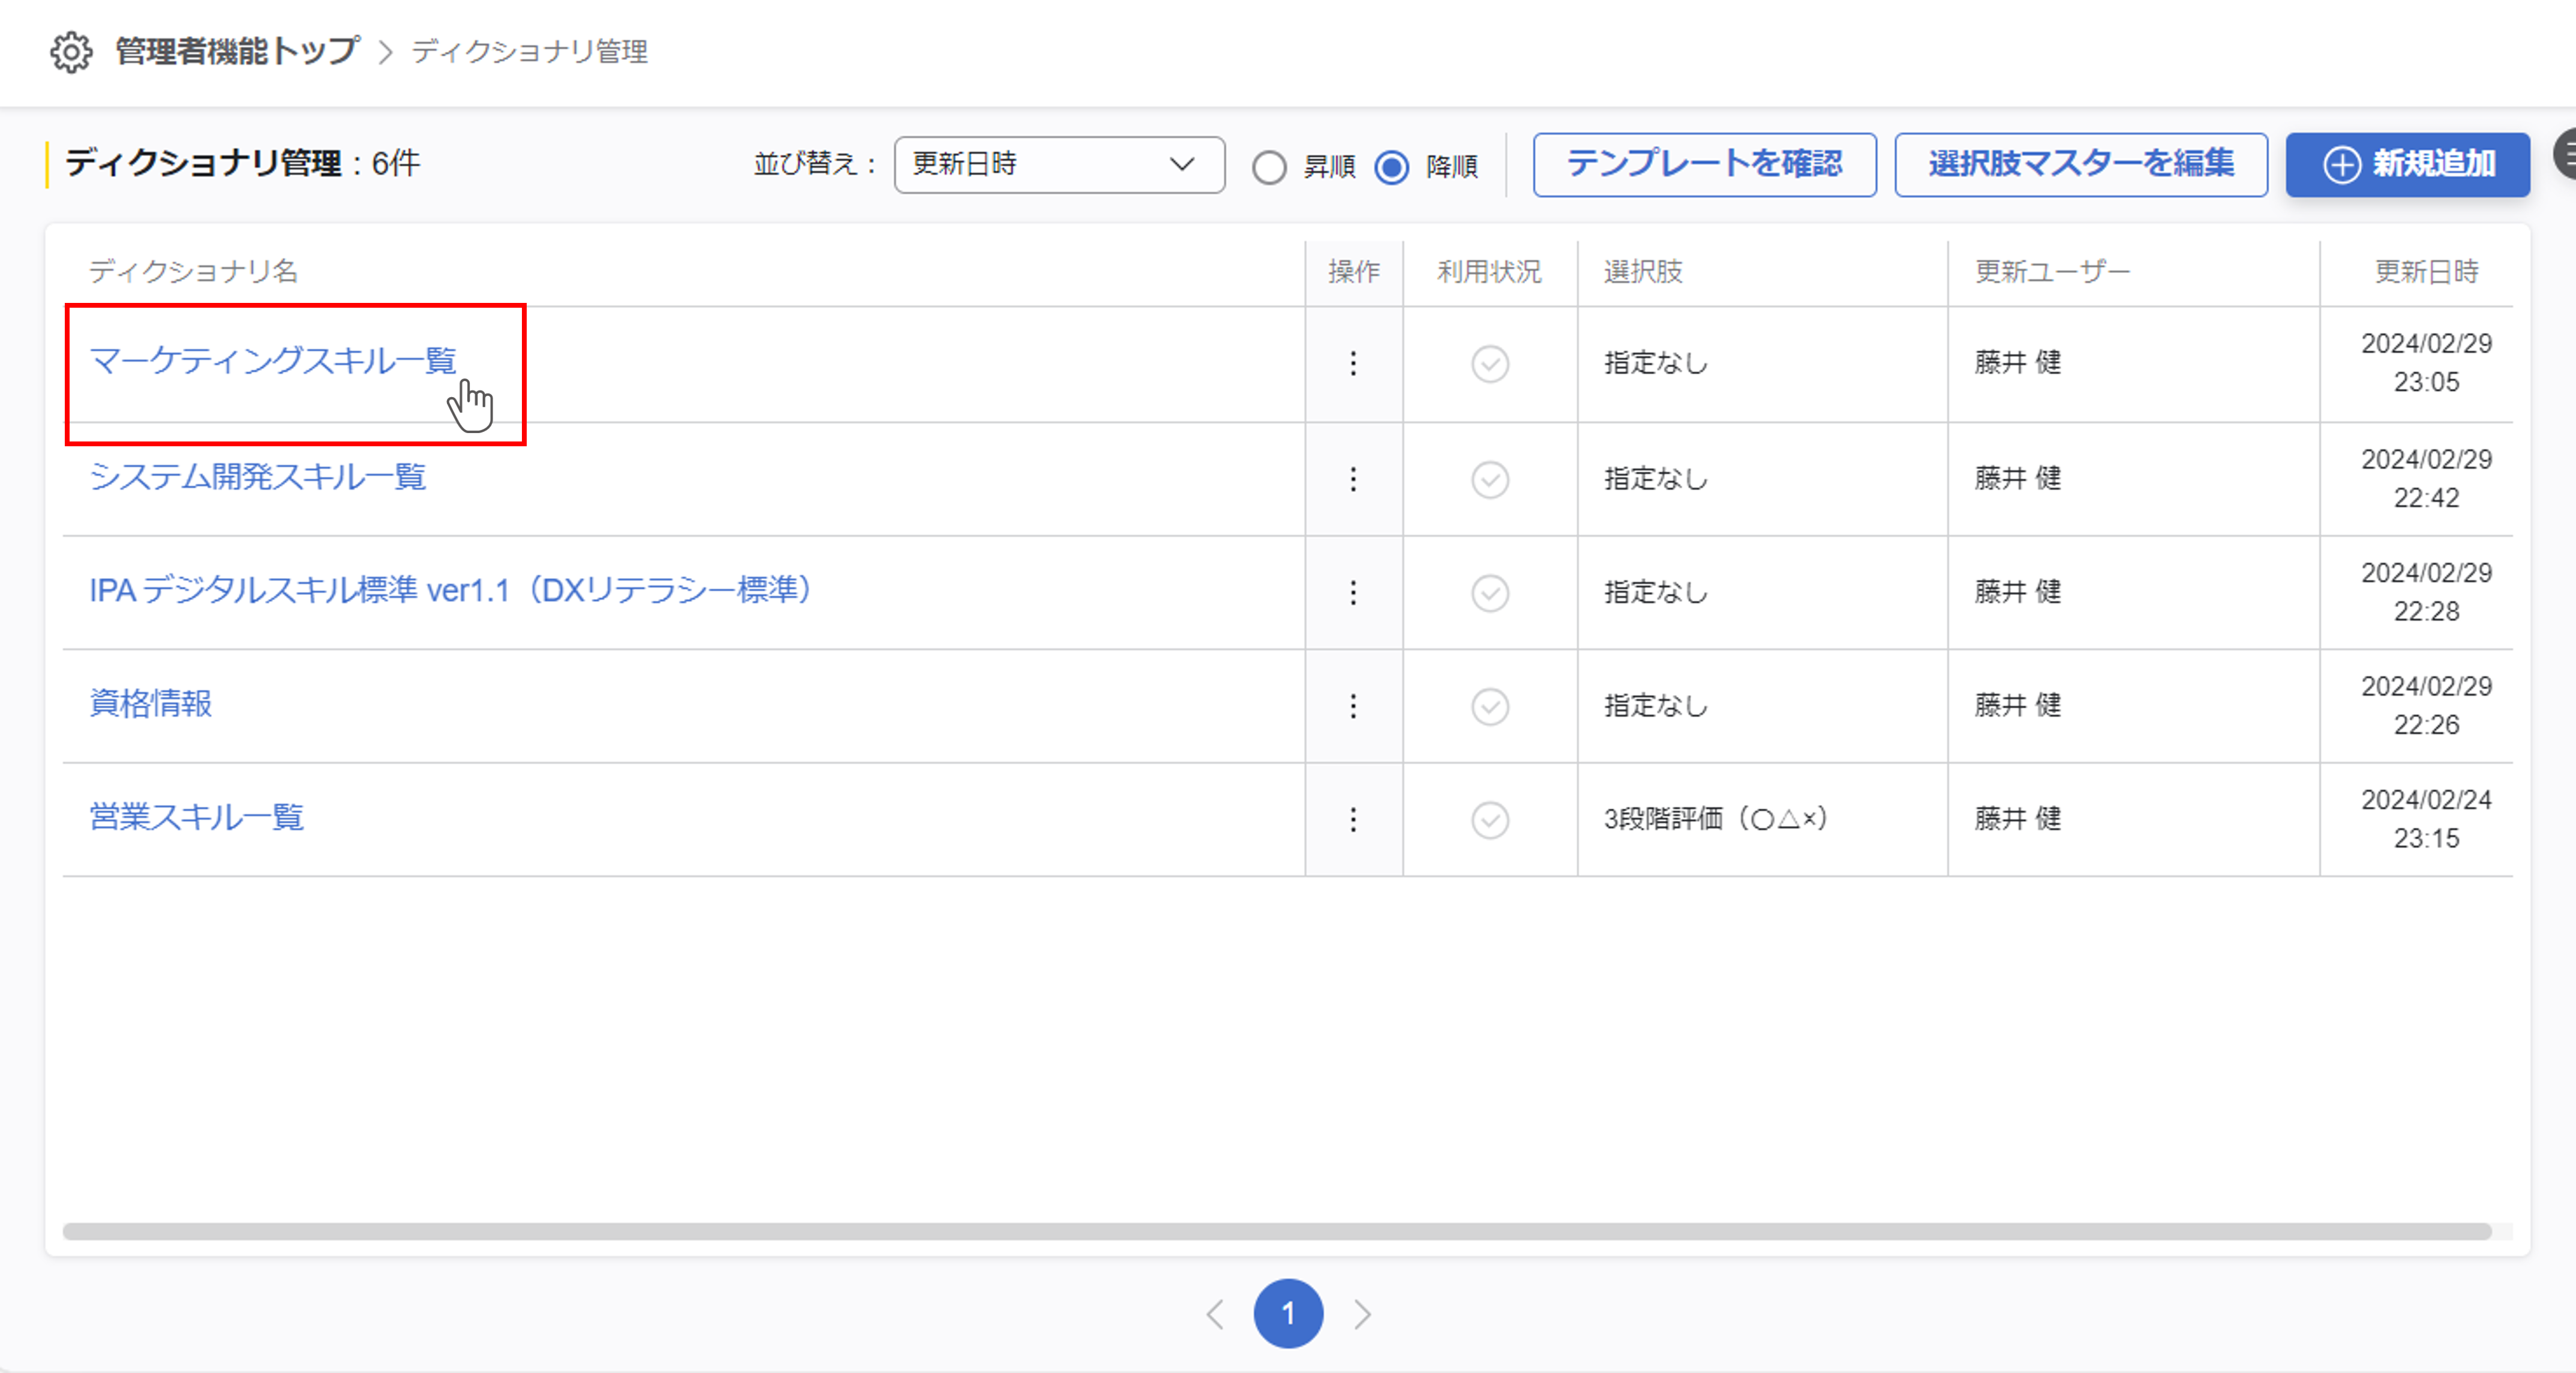2576x1373 pixels.
Task: Open the システム開発スキル一覧 dictionary link
Action: (258, 477)
